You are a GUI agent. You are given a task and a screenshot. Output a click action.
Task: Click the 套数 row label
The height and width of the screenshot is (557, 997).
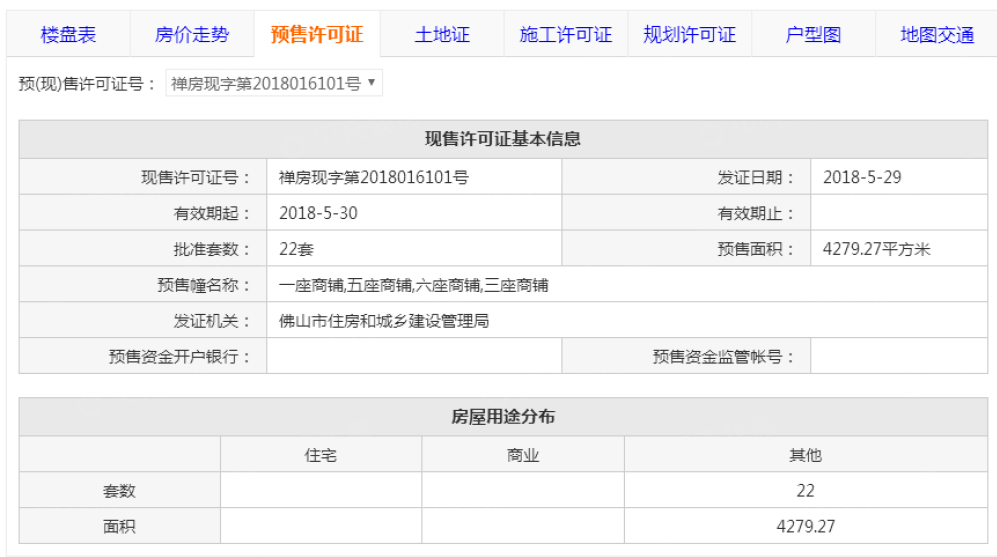[x=120, y=491]
